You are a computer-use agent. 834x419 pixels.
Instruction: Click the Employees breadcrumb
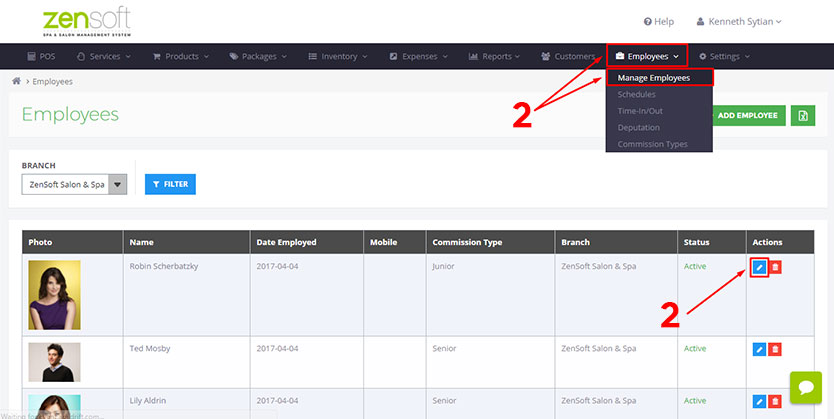(52, 82)
